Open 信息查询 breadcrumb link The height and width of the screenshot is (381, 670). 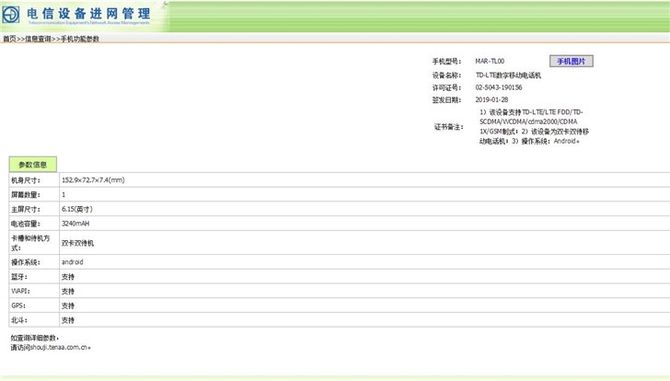point(38,39)
